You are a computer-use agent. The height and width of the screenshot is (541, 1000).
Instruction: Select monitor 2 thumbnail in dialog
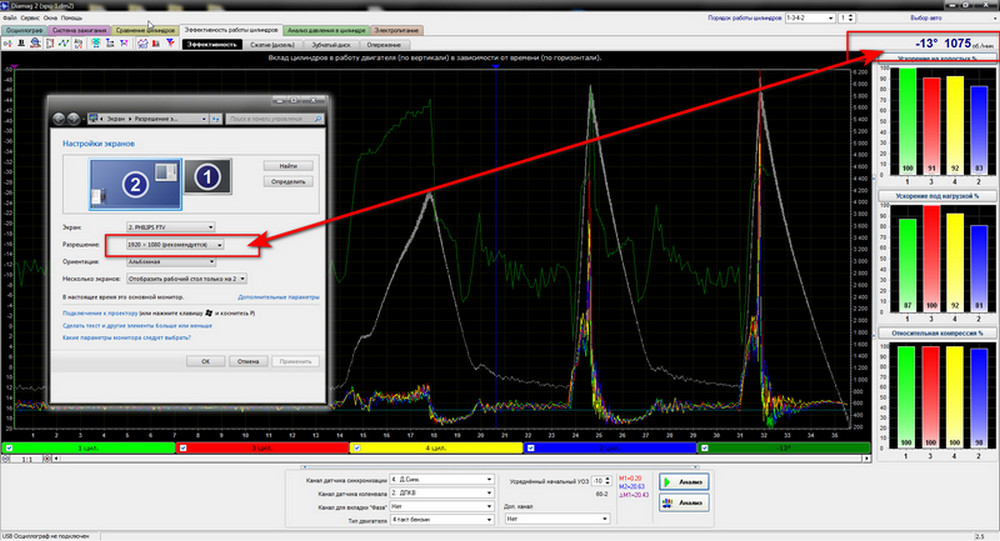pos(135,184)
